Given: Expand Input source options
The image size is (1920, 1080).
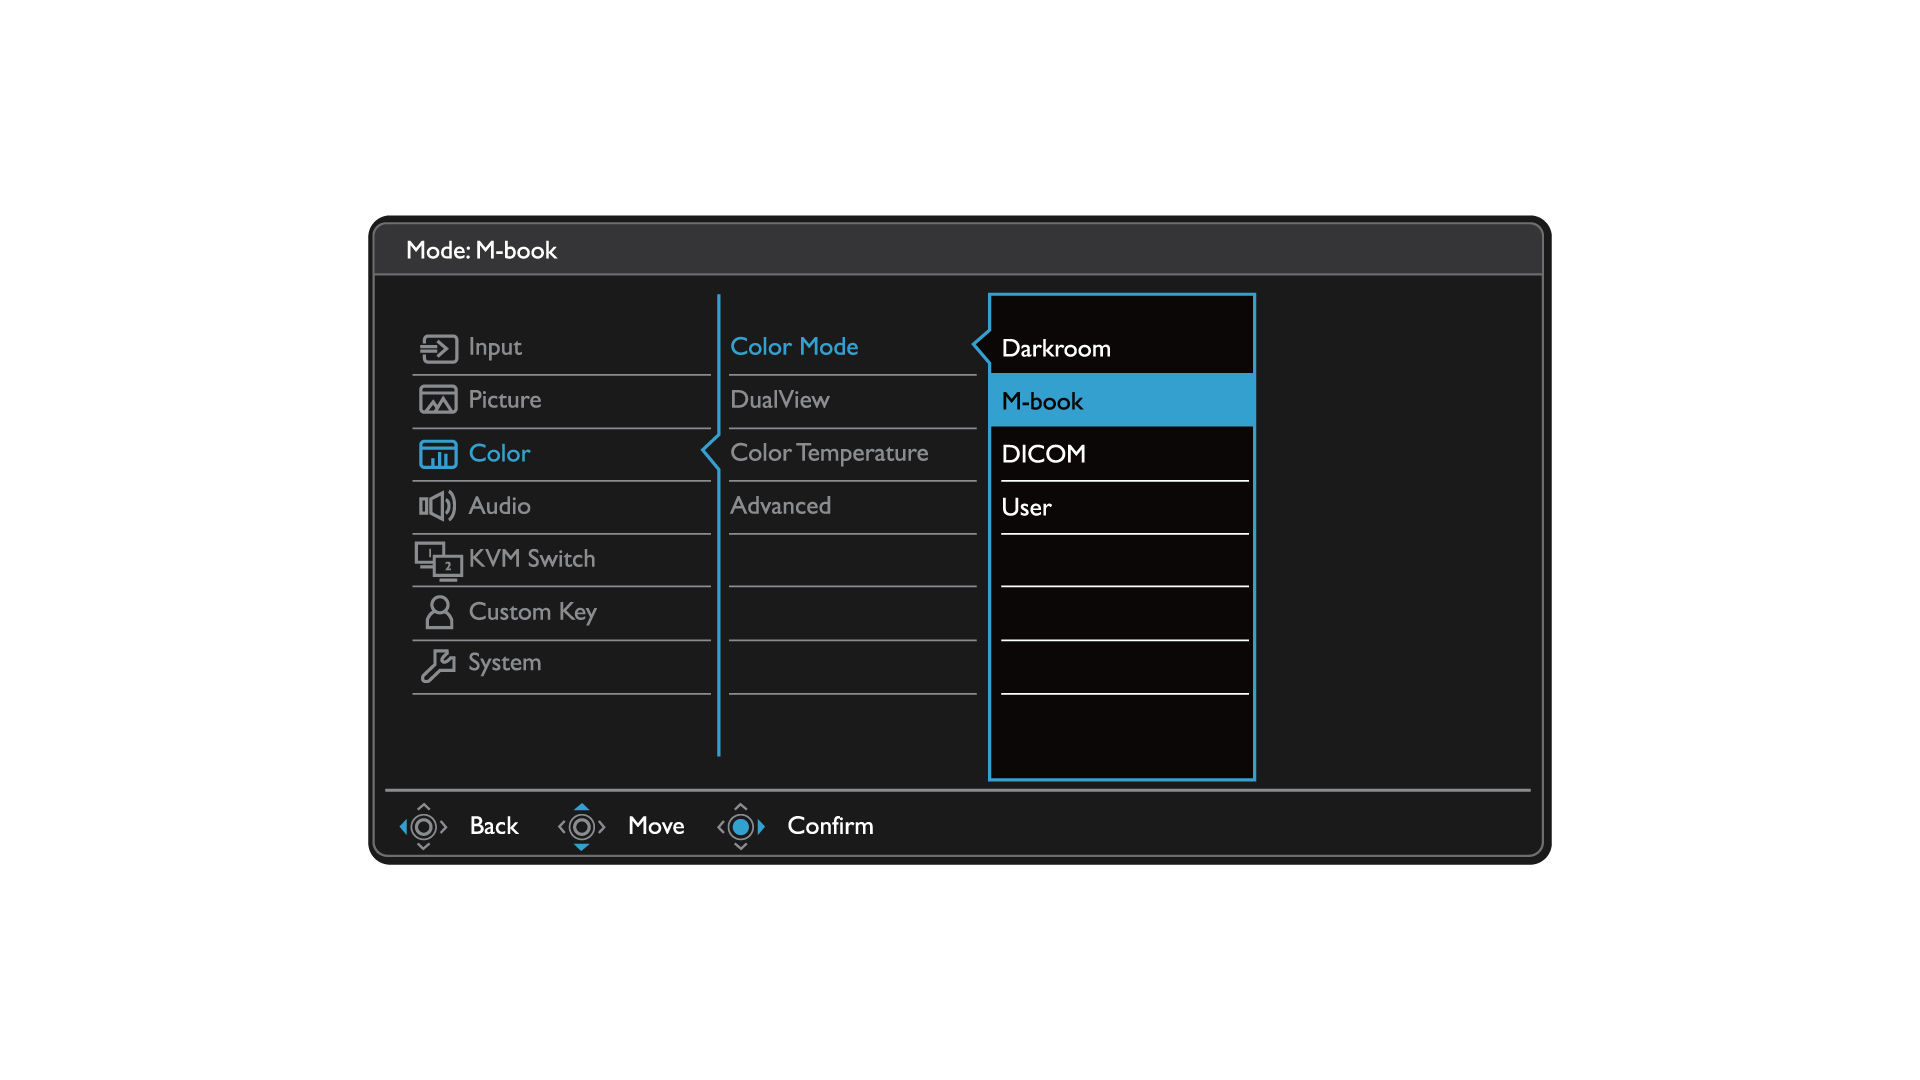Looking at the screenshot, I should pos(493,345).
